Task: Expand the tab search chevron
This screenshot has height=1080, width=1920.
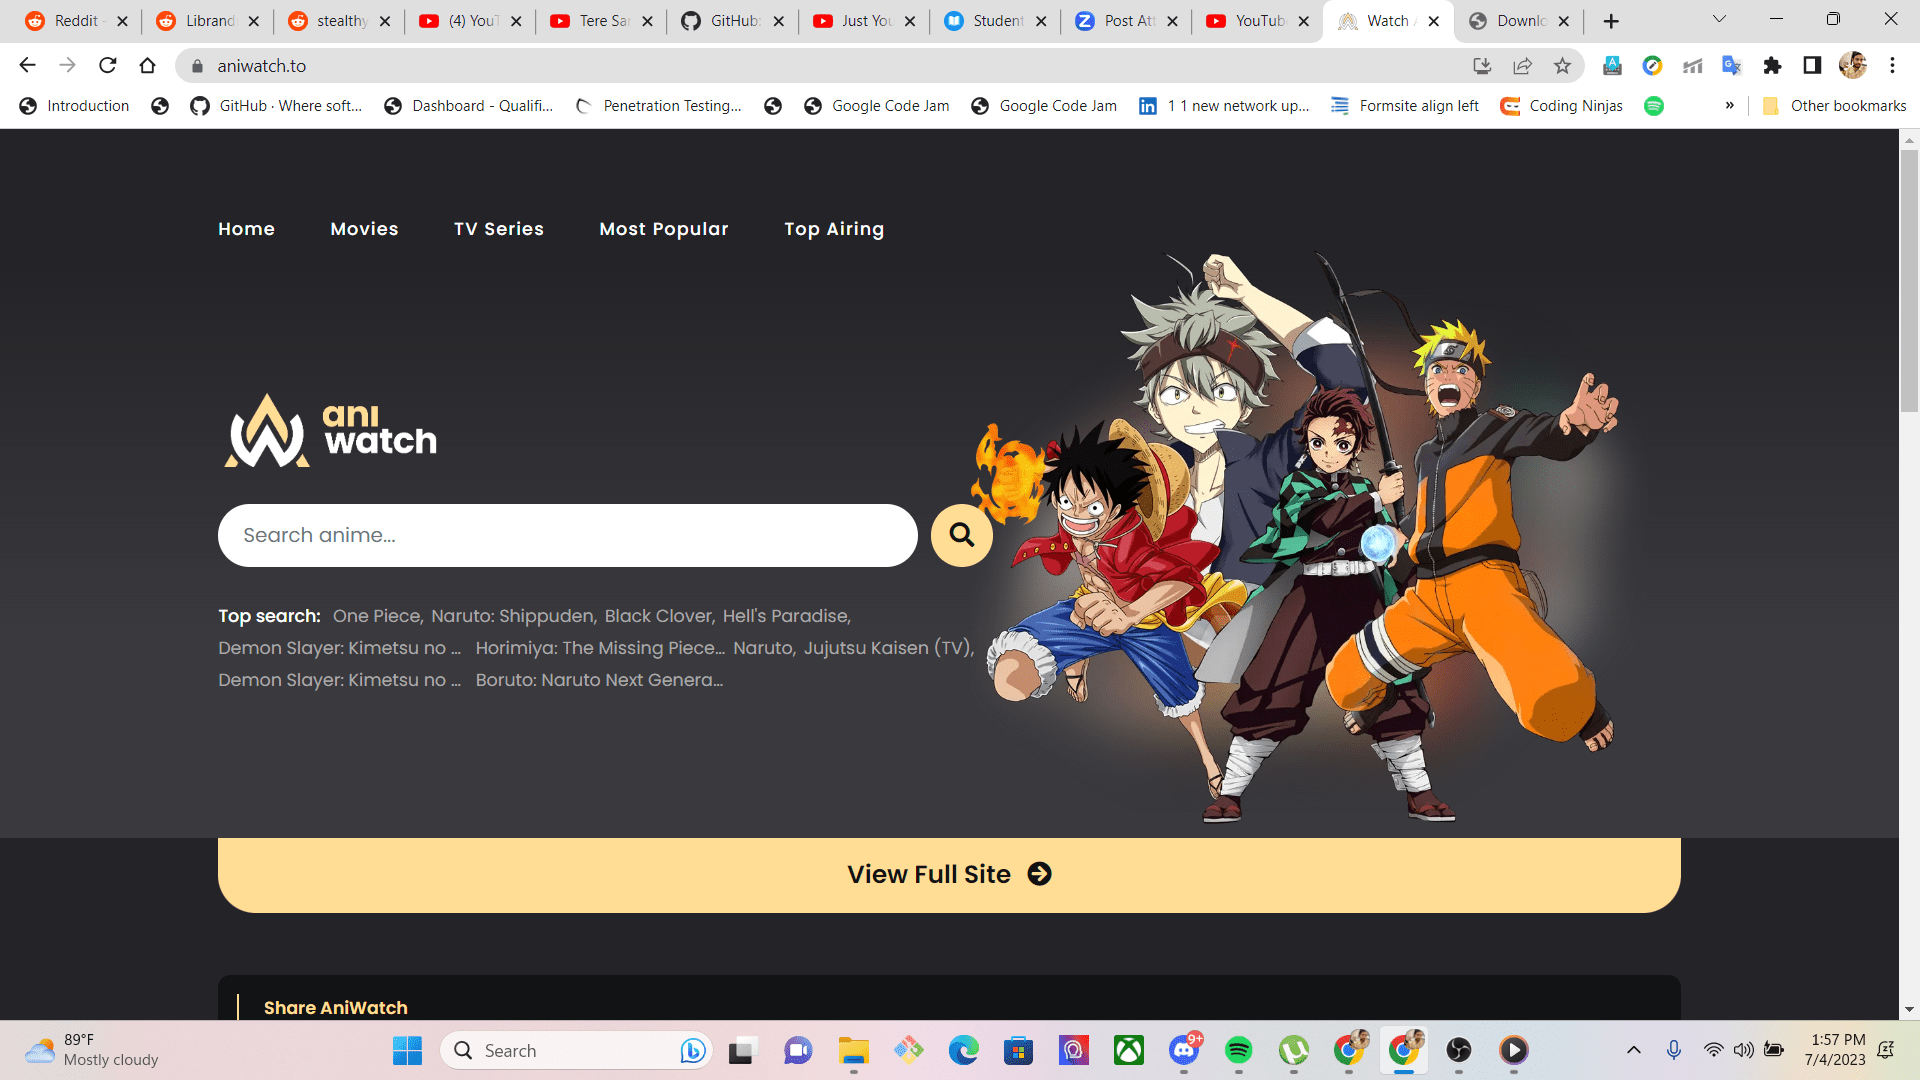Action: click(x=1719, y=19)
